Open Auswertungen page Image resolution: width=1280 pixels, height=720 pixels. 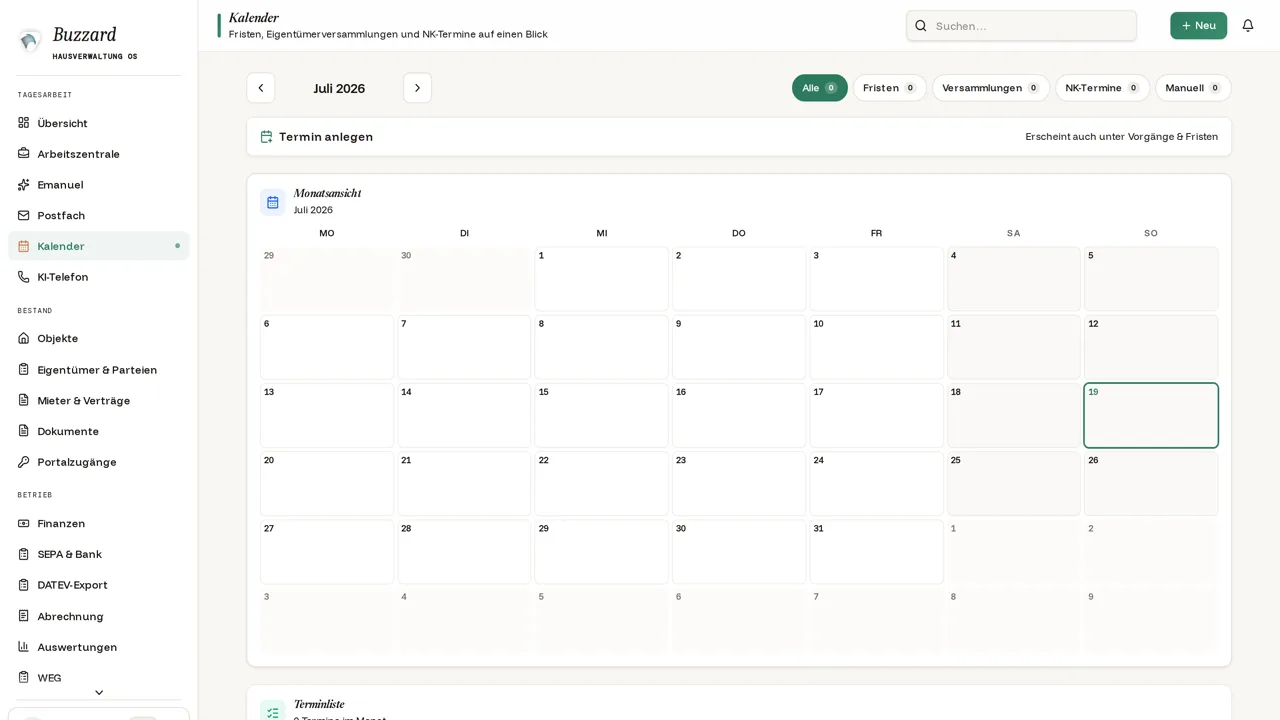(x=99, y=647)
